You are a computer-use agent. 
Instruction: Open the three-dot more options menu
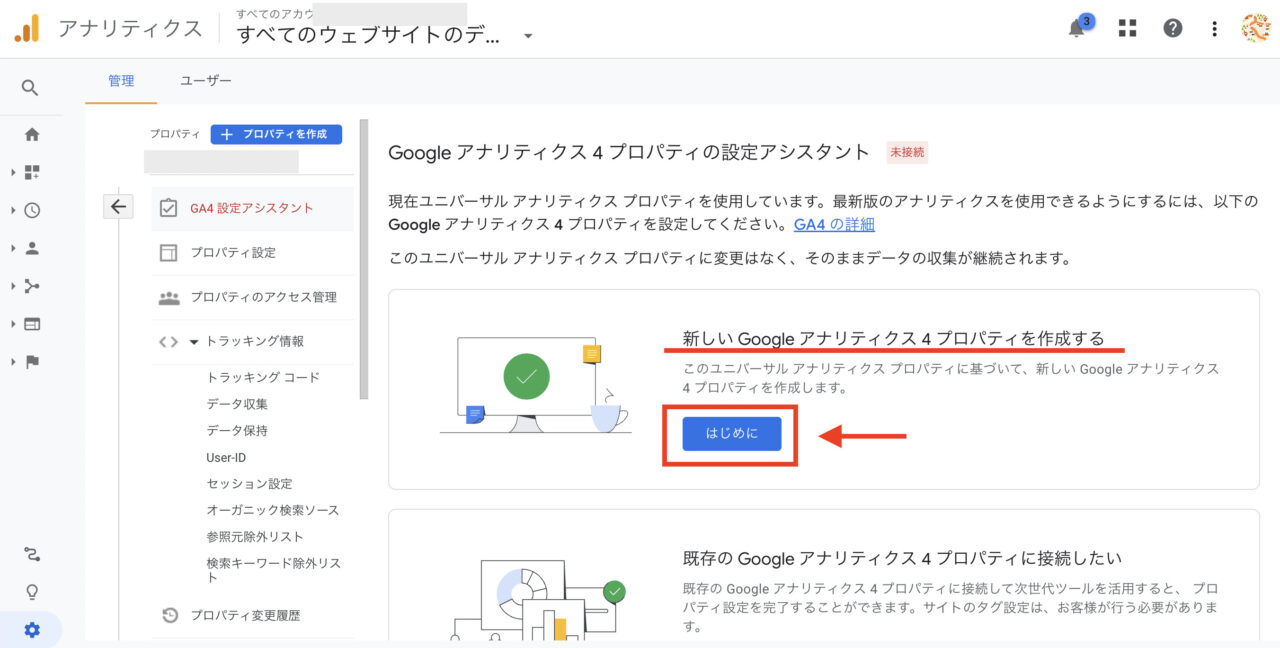(1214, 28)
